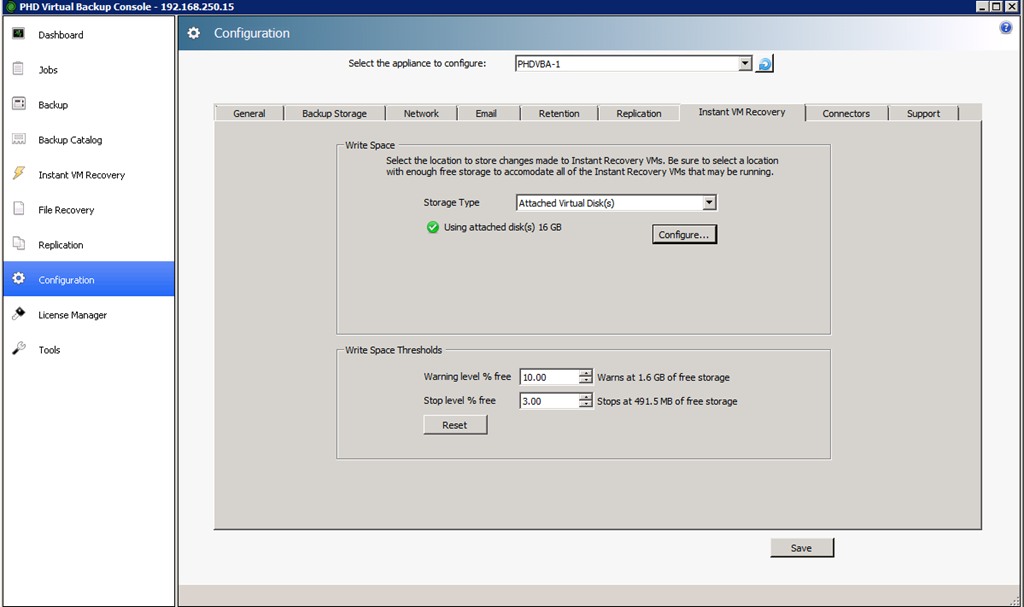Select the Instant VM Recovery tab

pyautogui.click(x=742, y=112)
